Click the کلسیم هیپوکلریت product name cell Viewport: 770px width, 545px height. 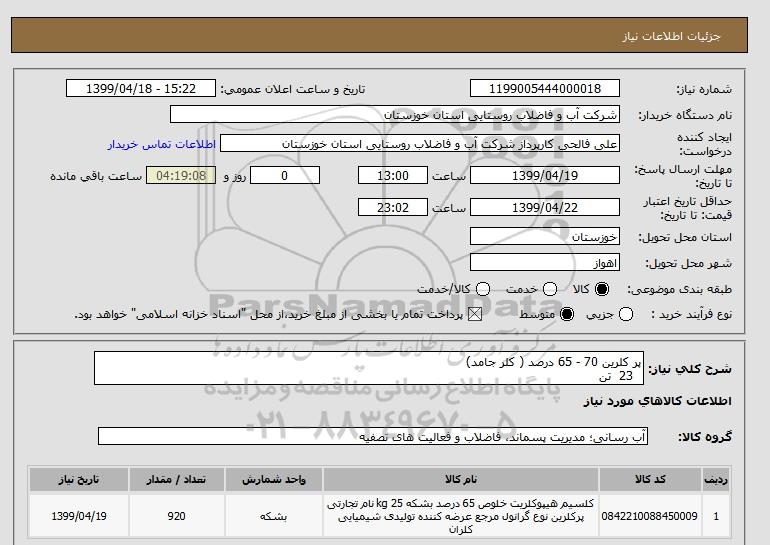pos(461,516)
